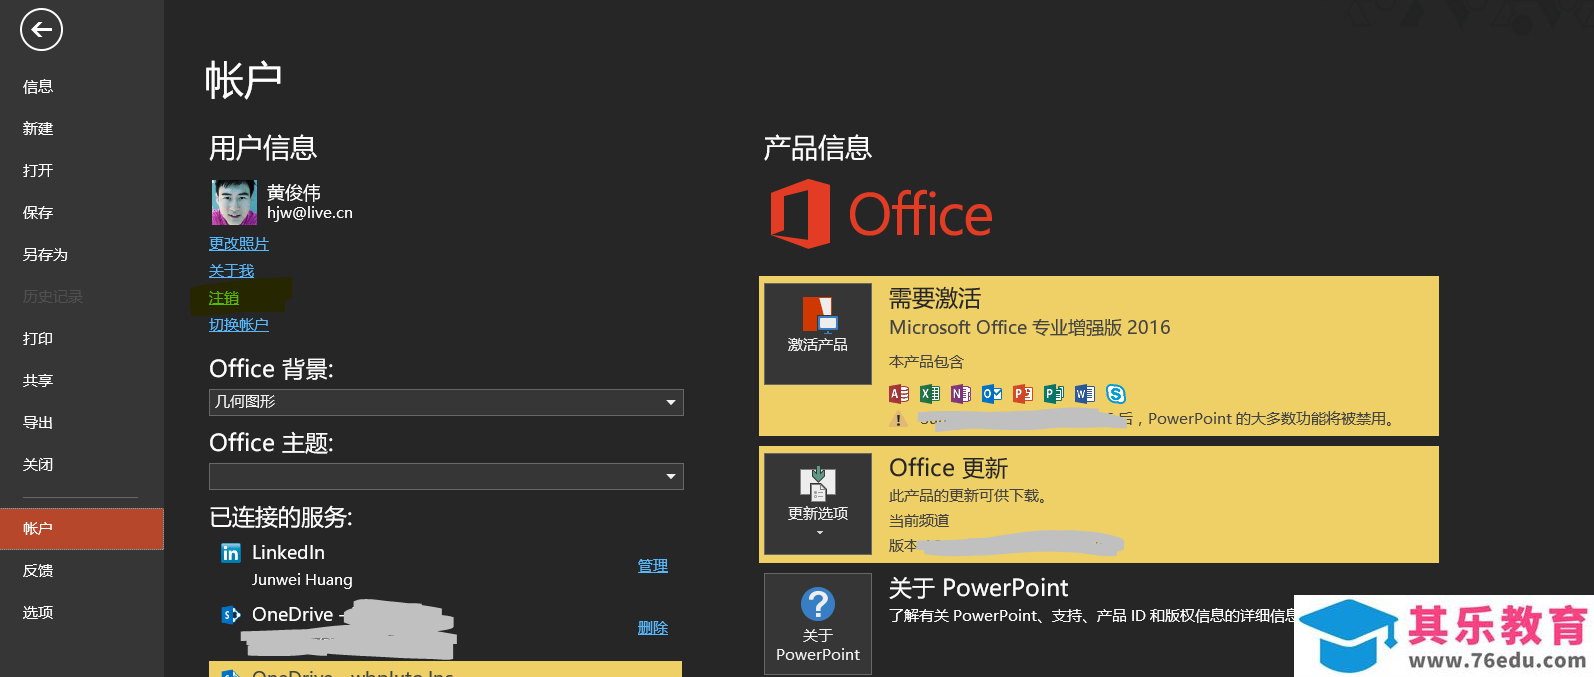Screen dimensions: 1594x677
Task: Select 打开 in the sidebar
Action: click(82, 171)
